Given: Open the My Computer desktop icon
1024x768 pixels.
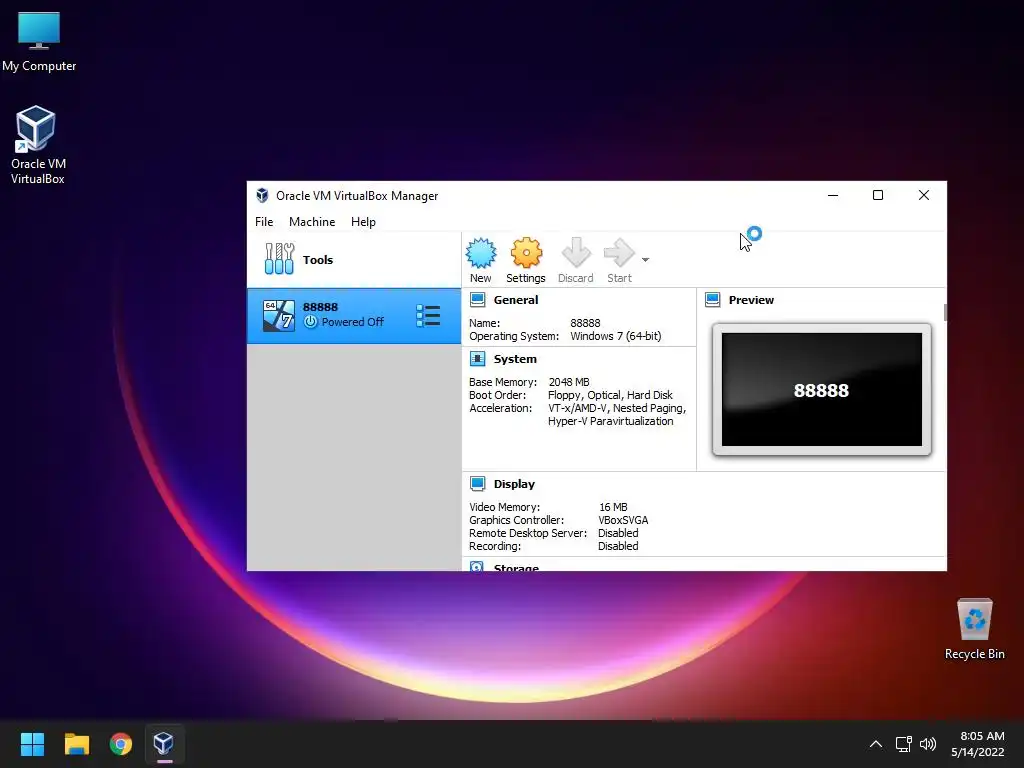Looking at the screenshot, I should coord(39,42).
